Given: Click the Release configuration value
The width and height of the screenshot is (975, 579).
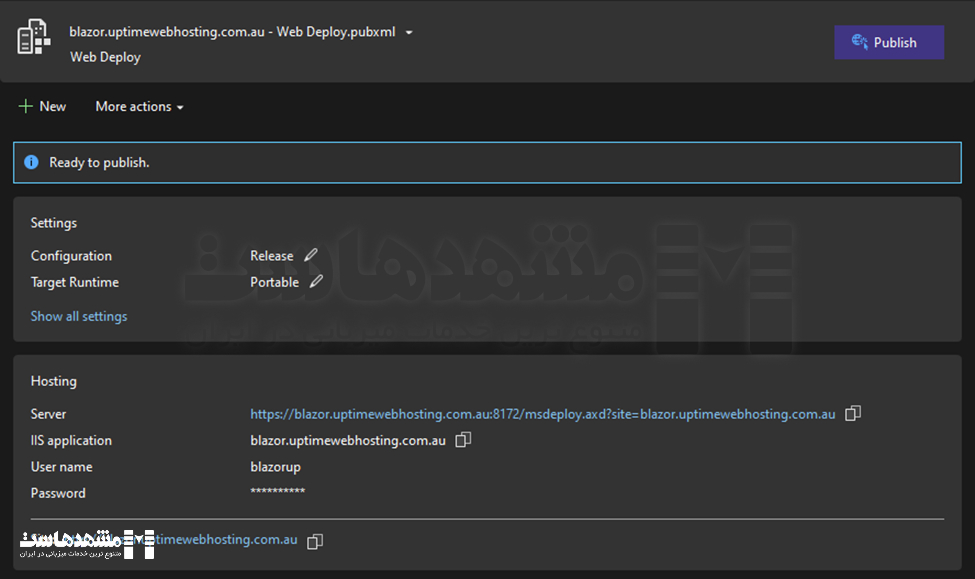Looking at the screenshot, I should pos(271,256).
